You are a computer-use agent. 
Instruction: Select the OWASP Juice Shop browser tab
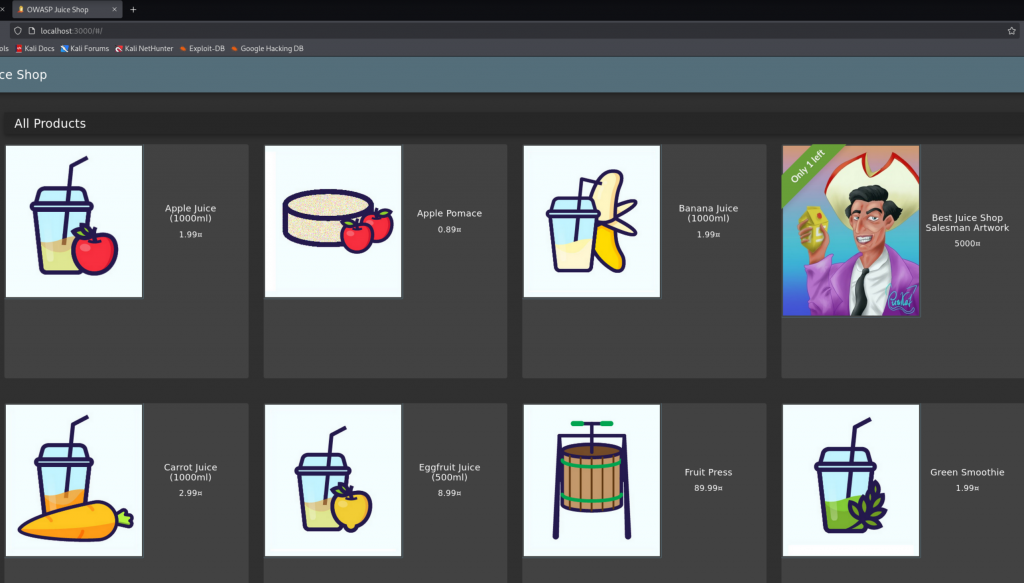[67, 10]
